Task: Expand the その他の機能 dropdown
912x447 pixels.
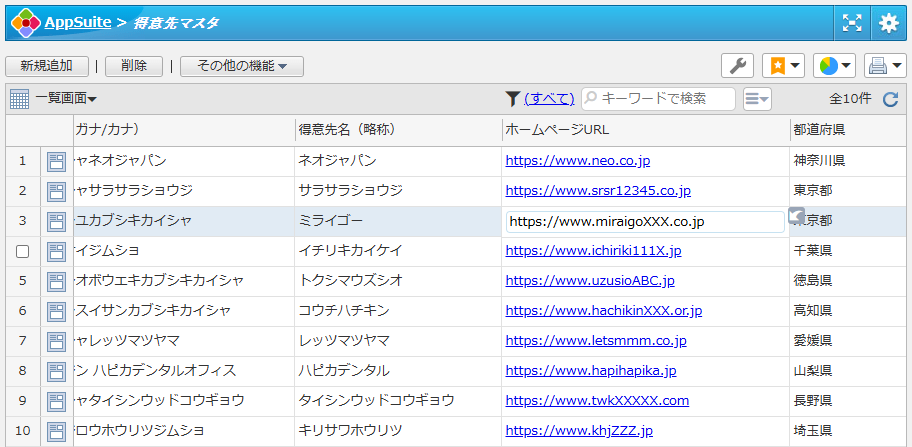Action: coord(241,66)
